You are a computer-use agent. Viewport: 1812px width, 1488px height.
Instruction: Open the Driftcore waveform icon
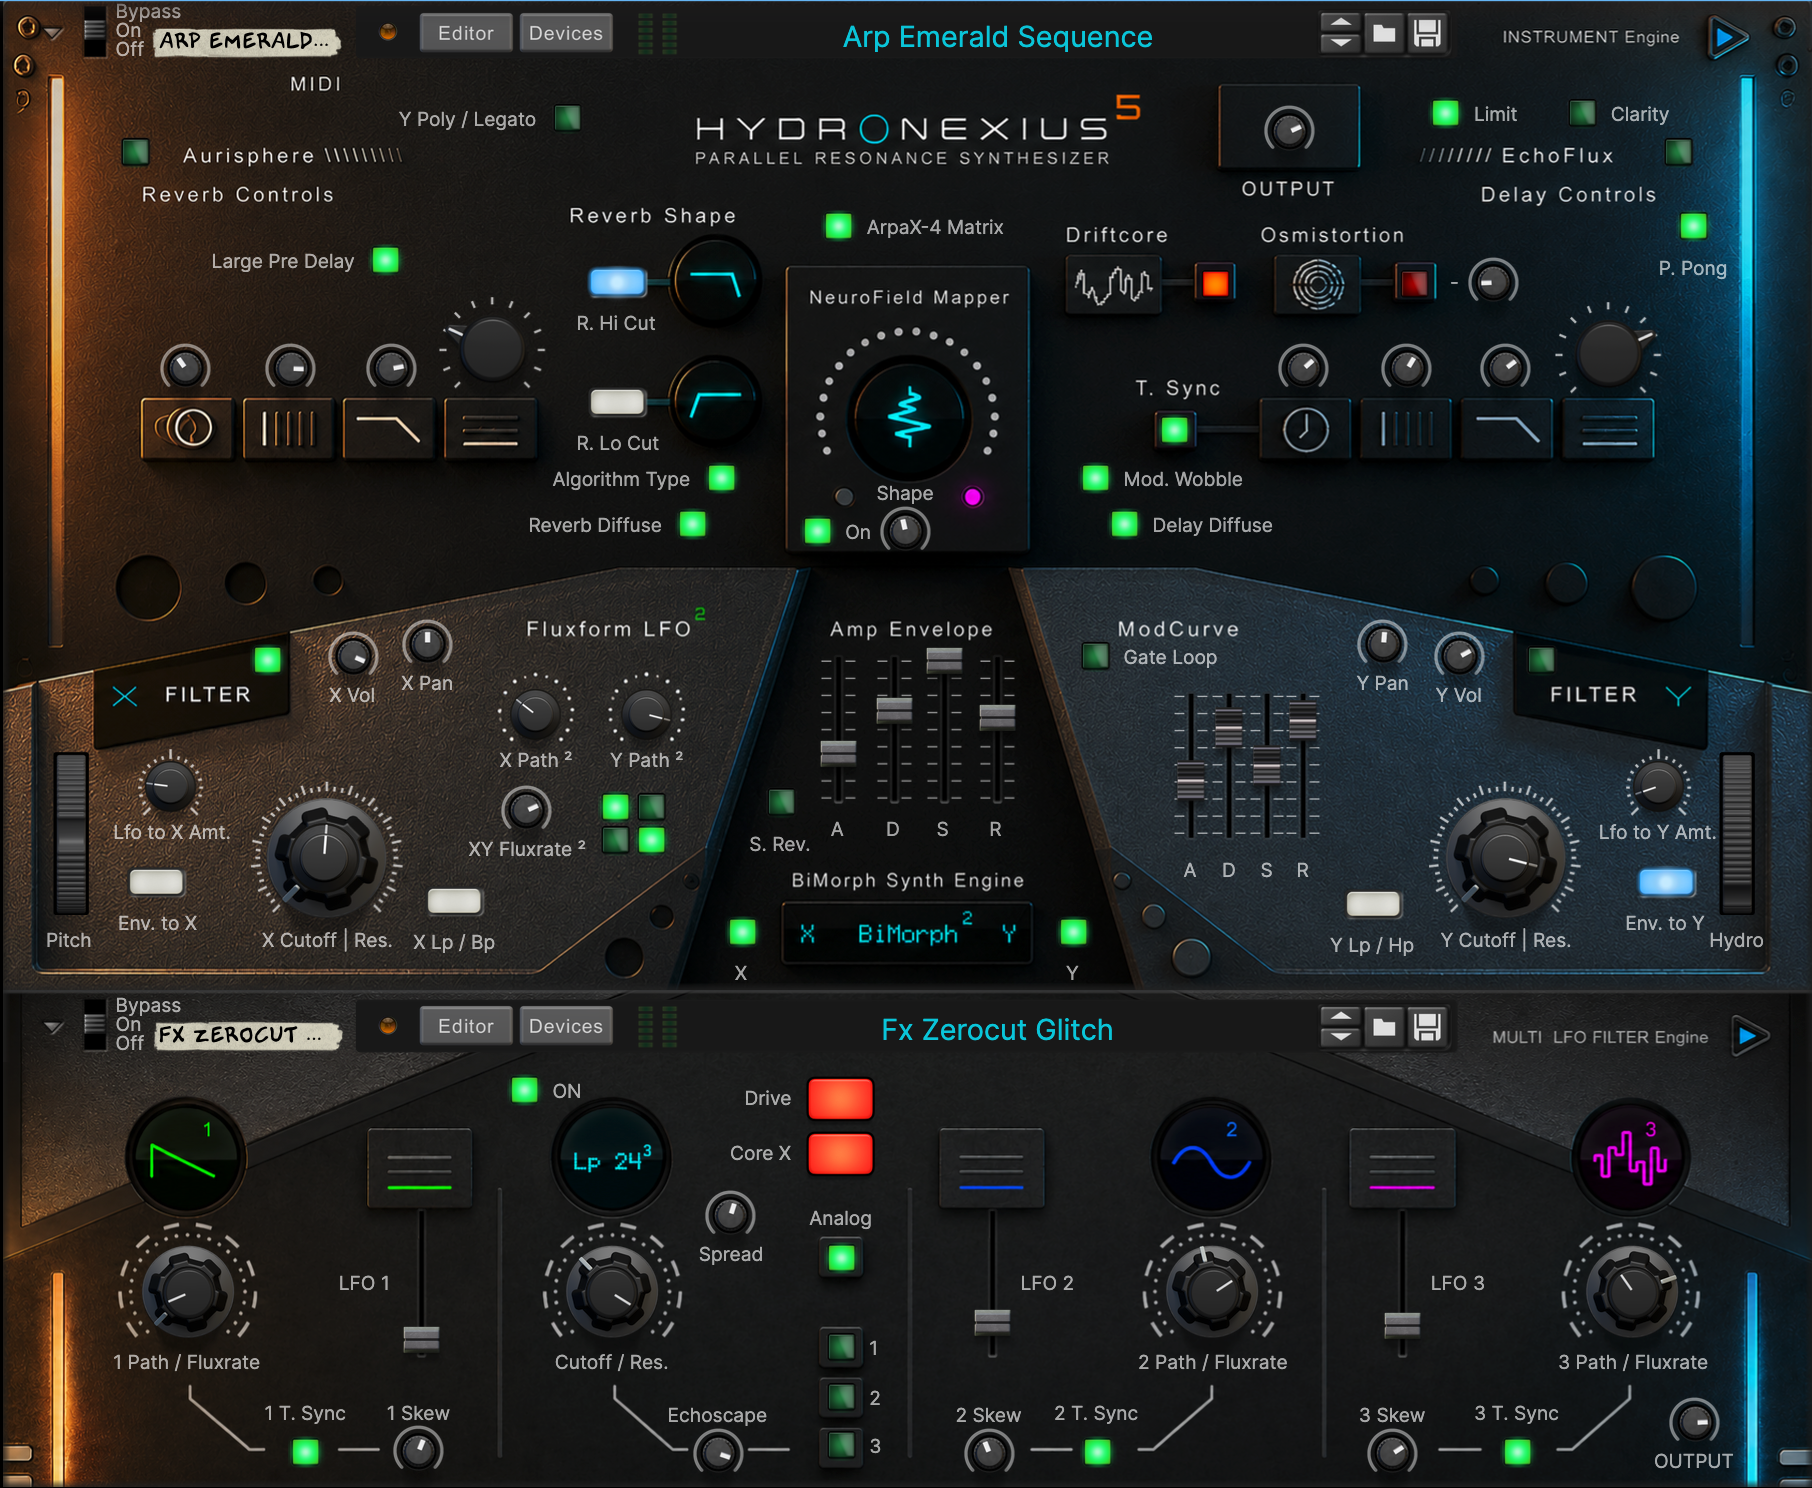tap(1113, 285)
